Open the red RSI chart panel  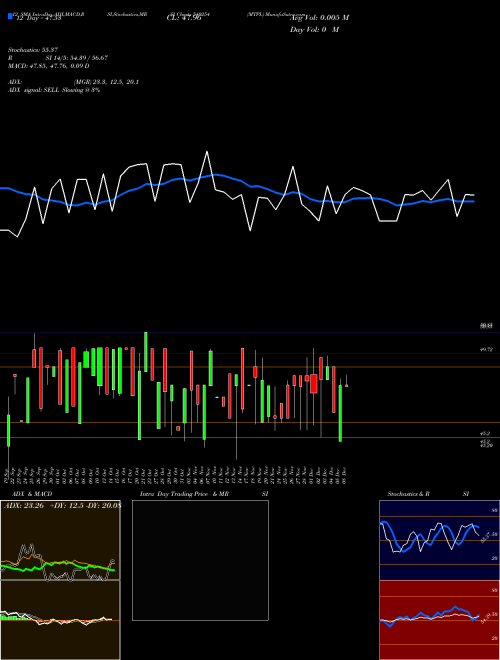(x=439, y=620)
